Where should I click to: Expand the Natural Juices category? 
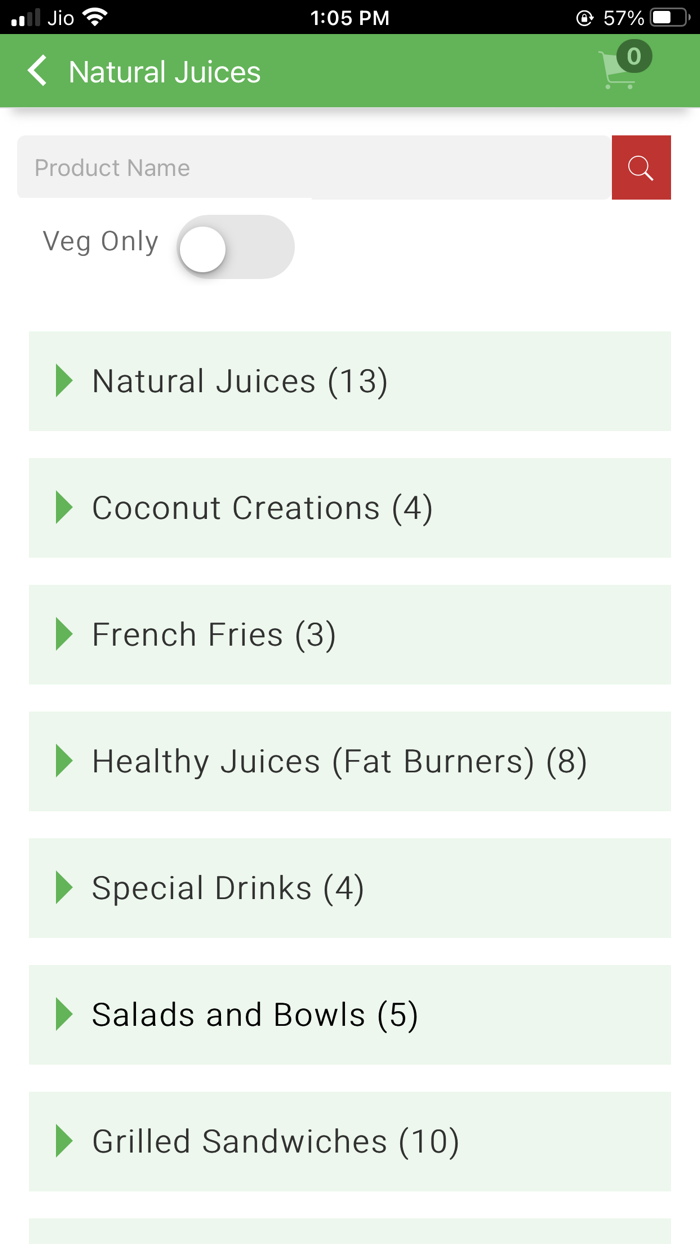coord(240,381)
